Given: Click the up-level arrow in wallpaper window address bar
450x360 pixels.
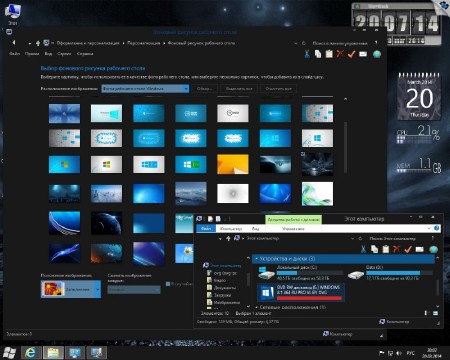Looking at the screenshot, I should point(38,43).
